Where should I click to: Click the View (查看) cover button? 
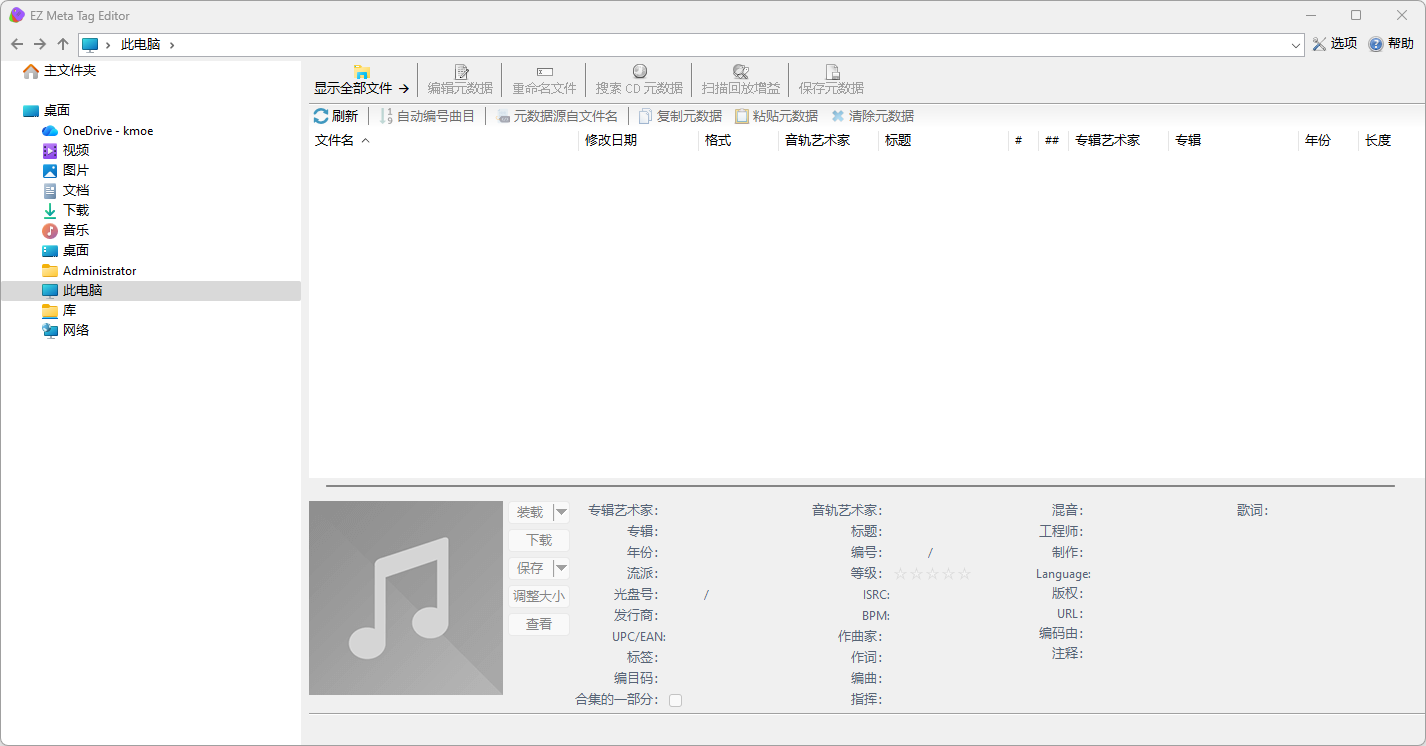point(539,624)
